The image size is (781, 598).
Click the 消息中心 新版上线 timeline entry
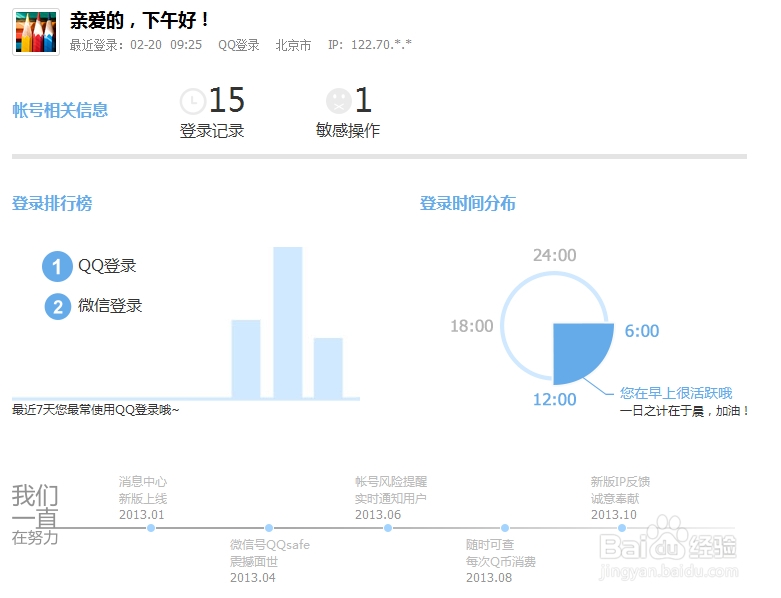(143, 498)
